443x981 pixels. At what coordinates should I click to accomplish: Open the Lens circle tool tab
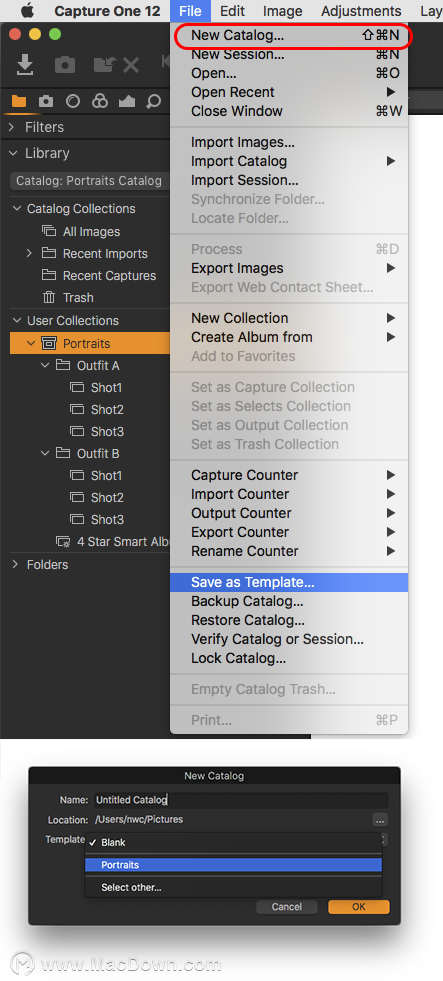click(x=73, y=101)
